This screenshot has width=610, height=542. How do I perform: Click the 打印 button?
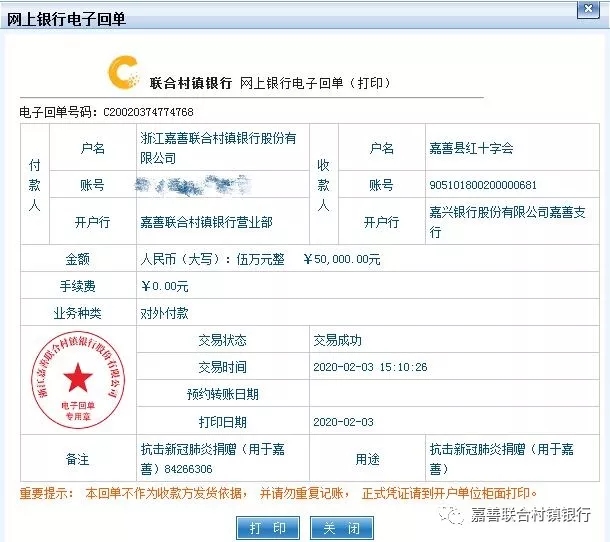[267, 527]
